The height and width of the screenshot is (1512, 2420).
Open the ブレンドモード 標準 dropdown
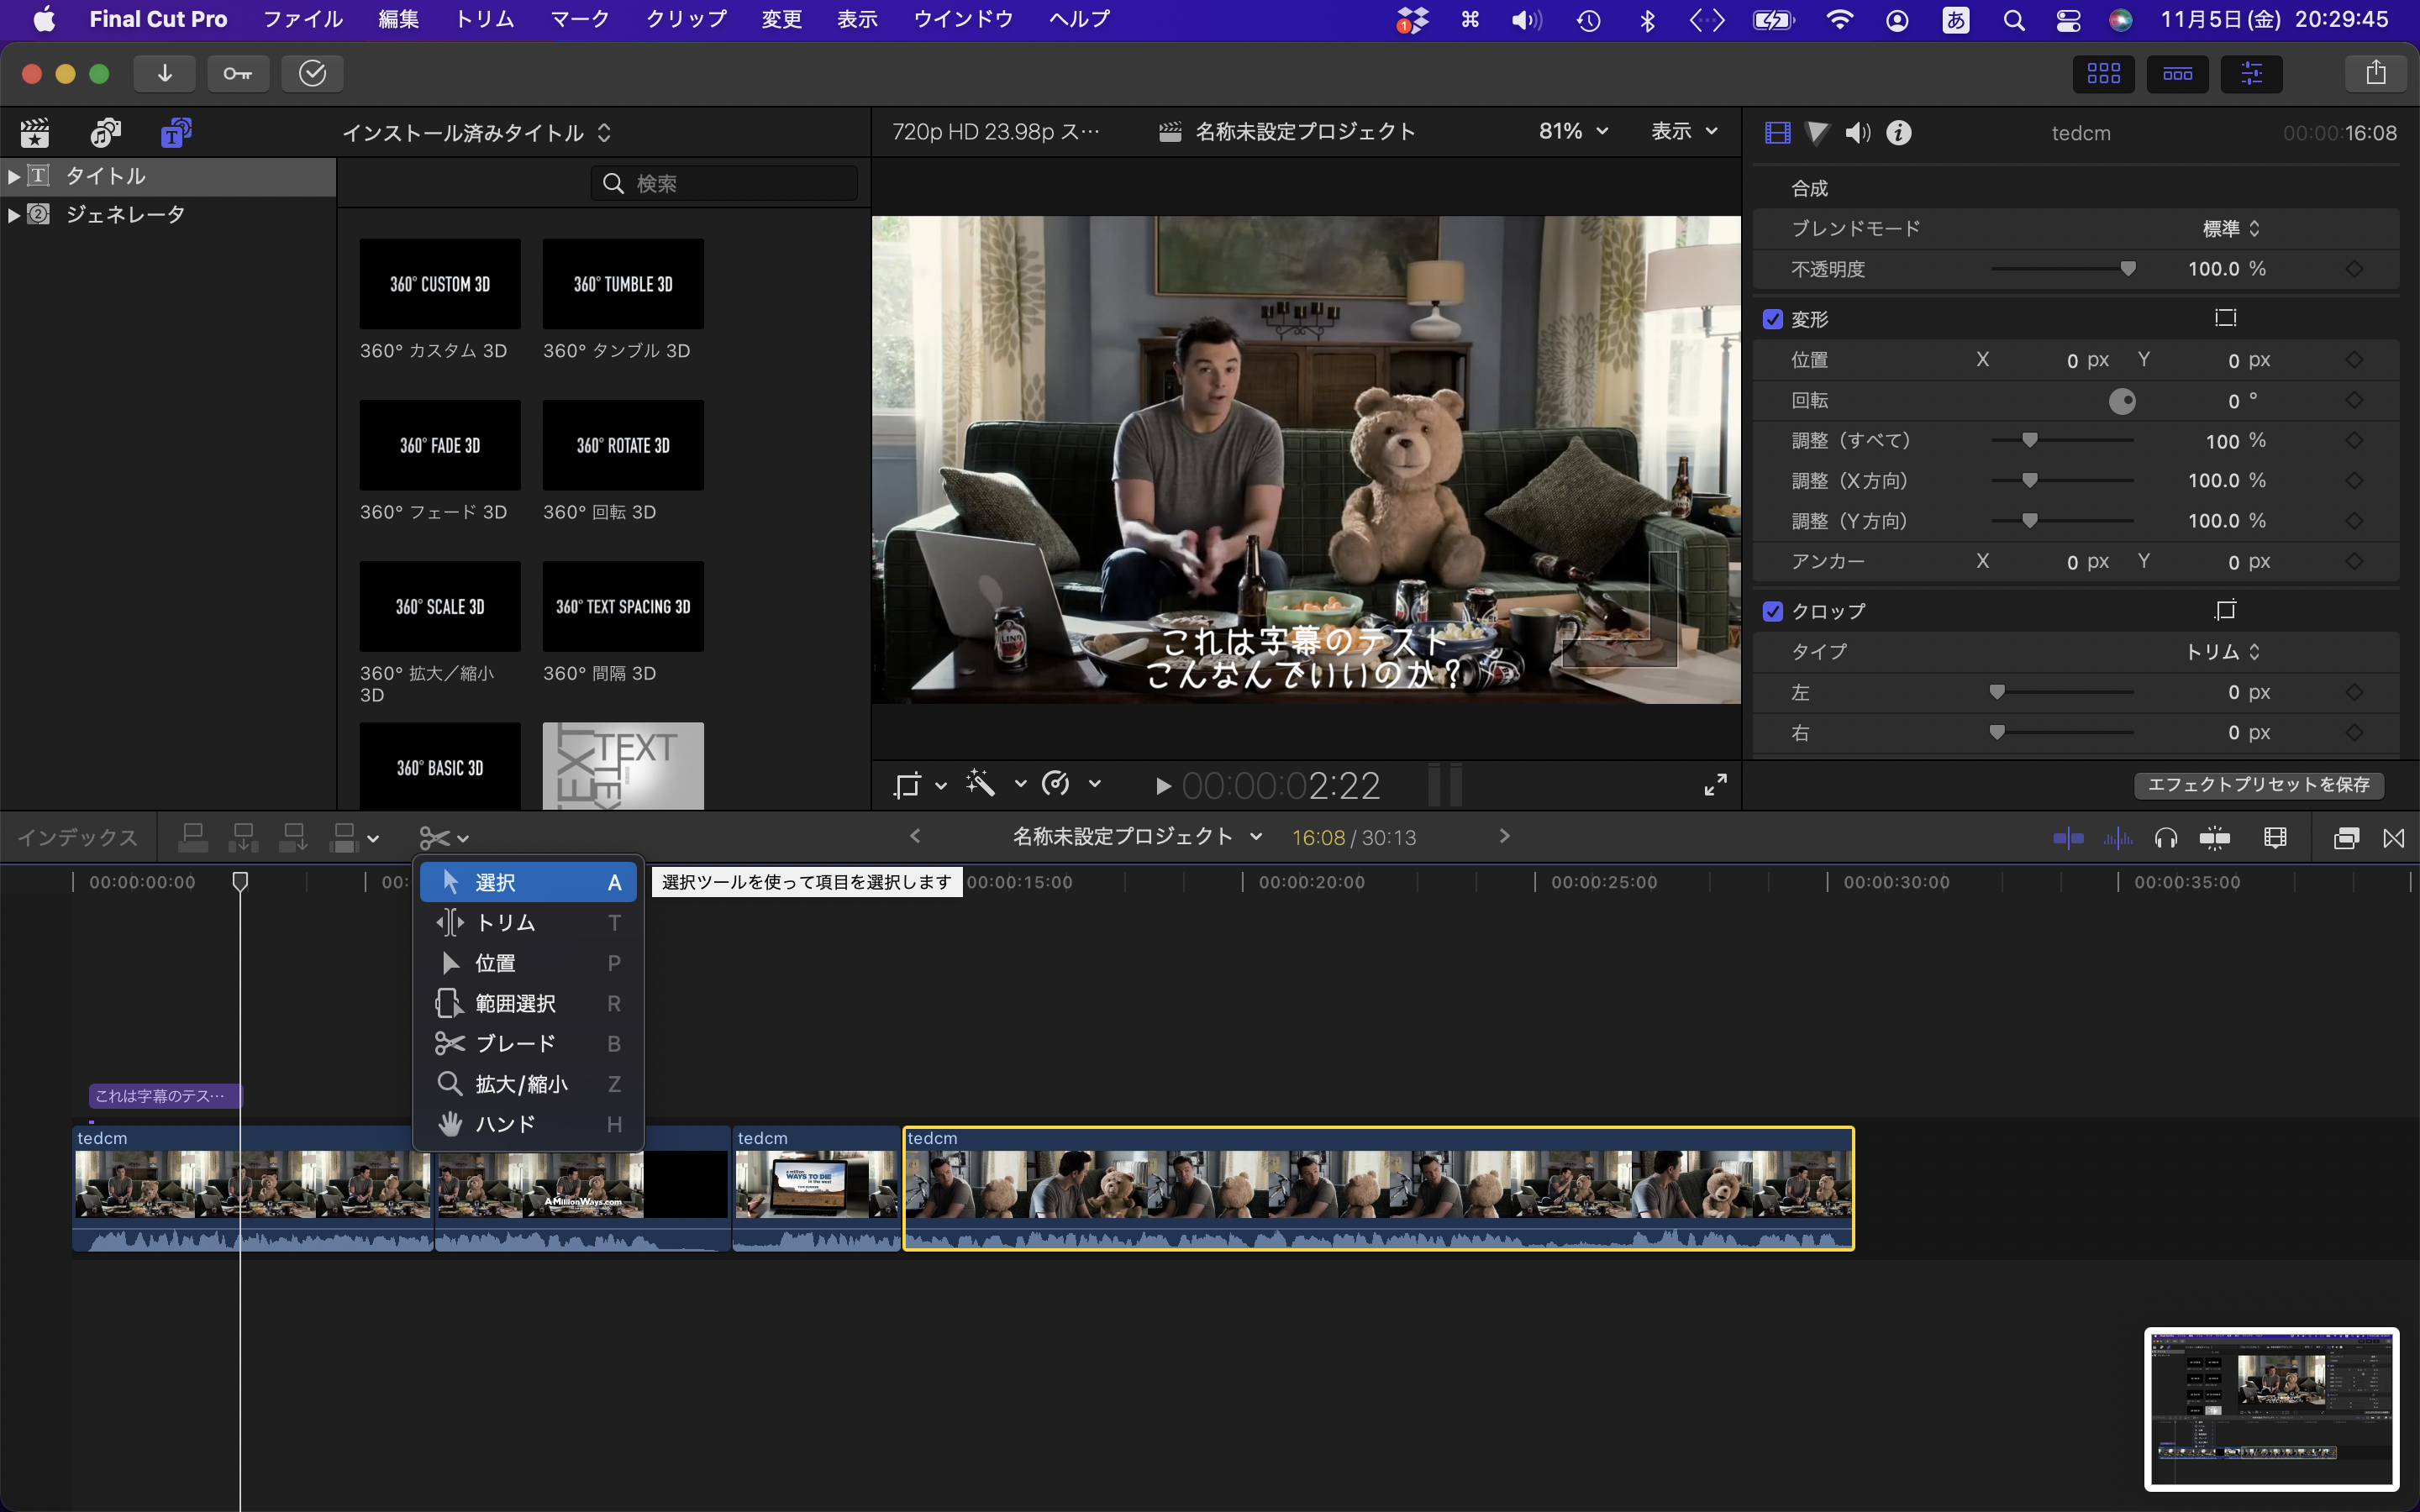[x=2230, y=229]
